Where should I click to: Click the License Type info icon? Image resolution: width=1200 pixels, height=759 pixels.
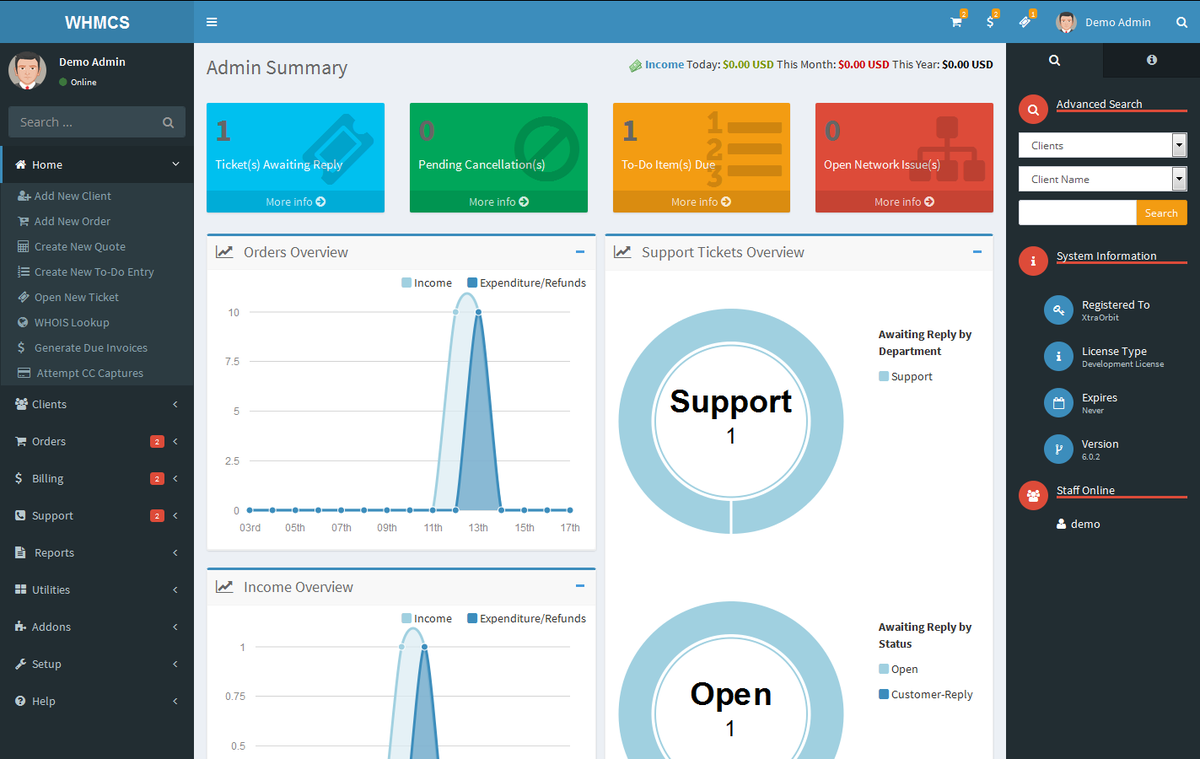[1058, 356]
